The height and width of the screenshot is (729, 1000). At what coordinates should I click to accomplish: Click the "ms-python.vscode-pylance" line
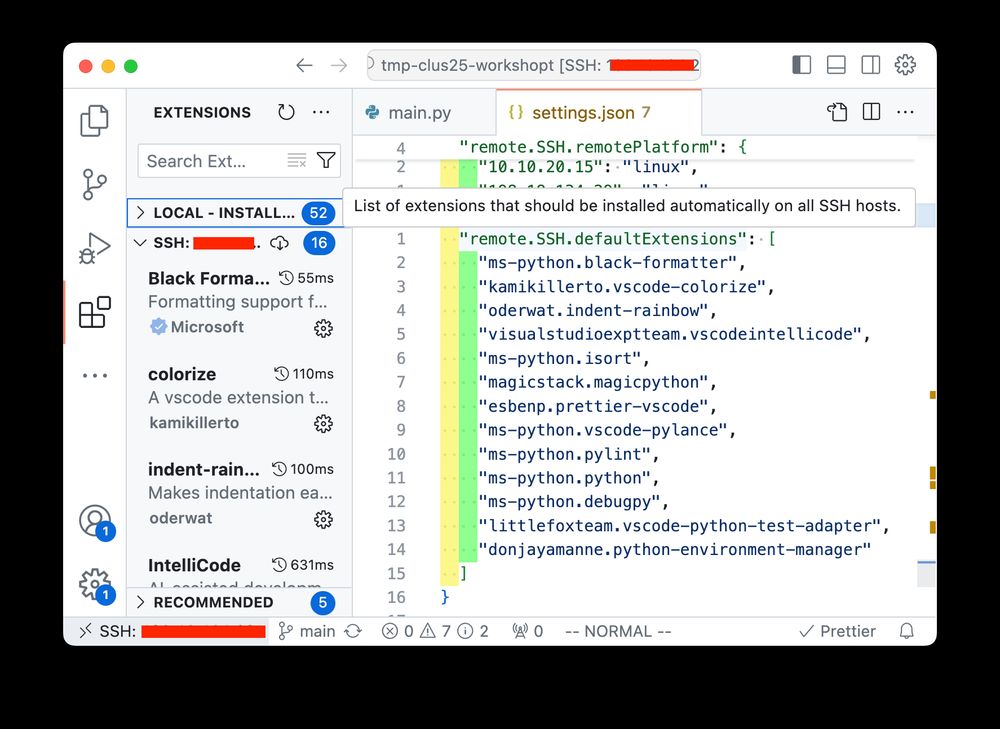(x=608, y=430)
